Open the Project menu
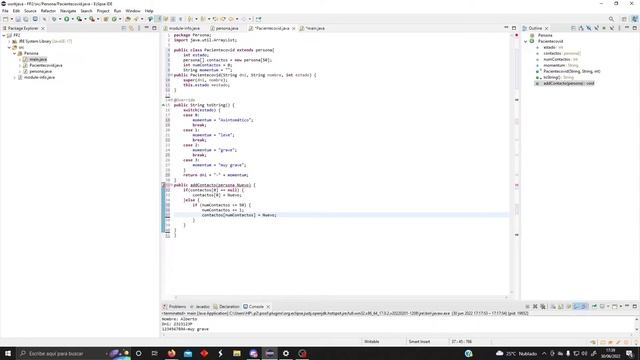 click(x=103, y=11)
